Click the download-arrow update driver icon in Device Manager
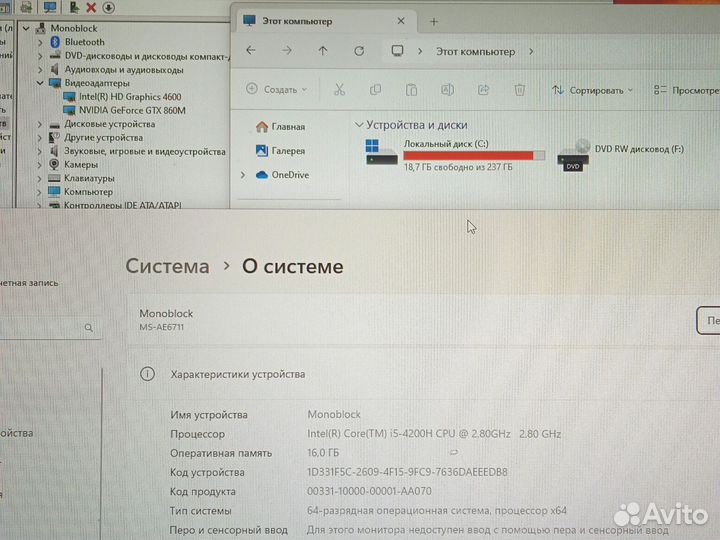Screen dimensions: 720x540 coord(108,7)
